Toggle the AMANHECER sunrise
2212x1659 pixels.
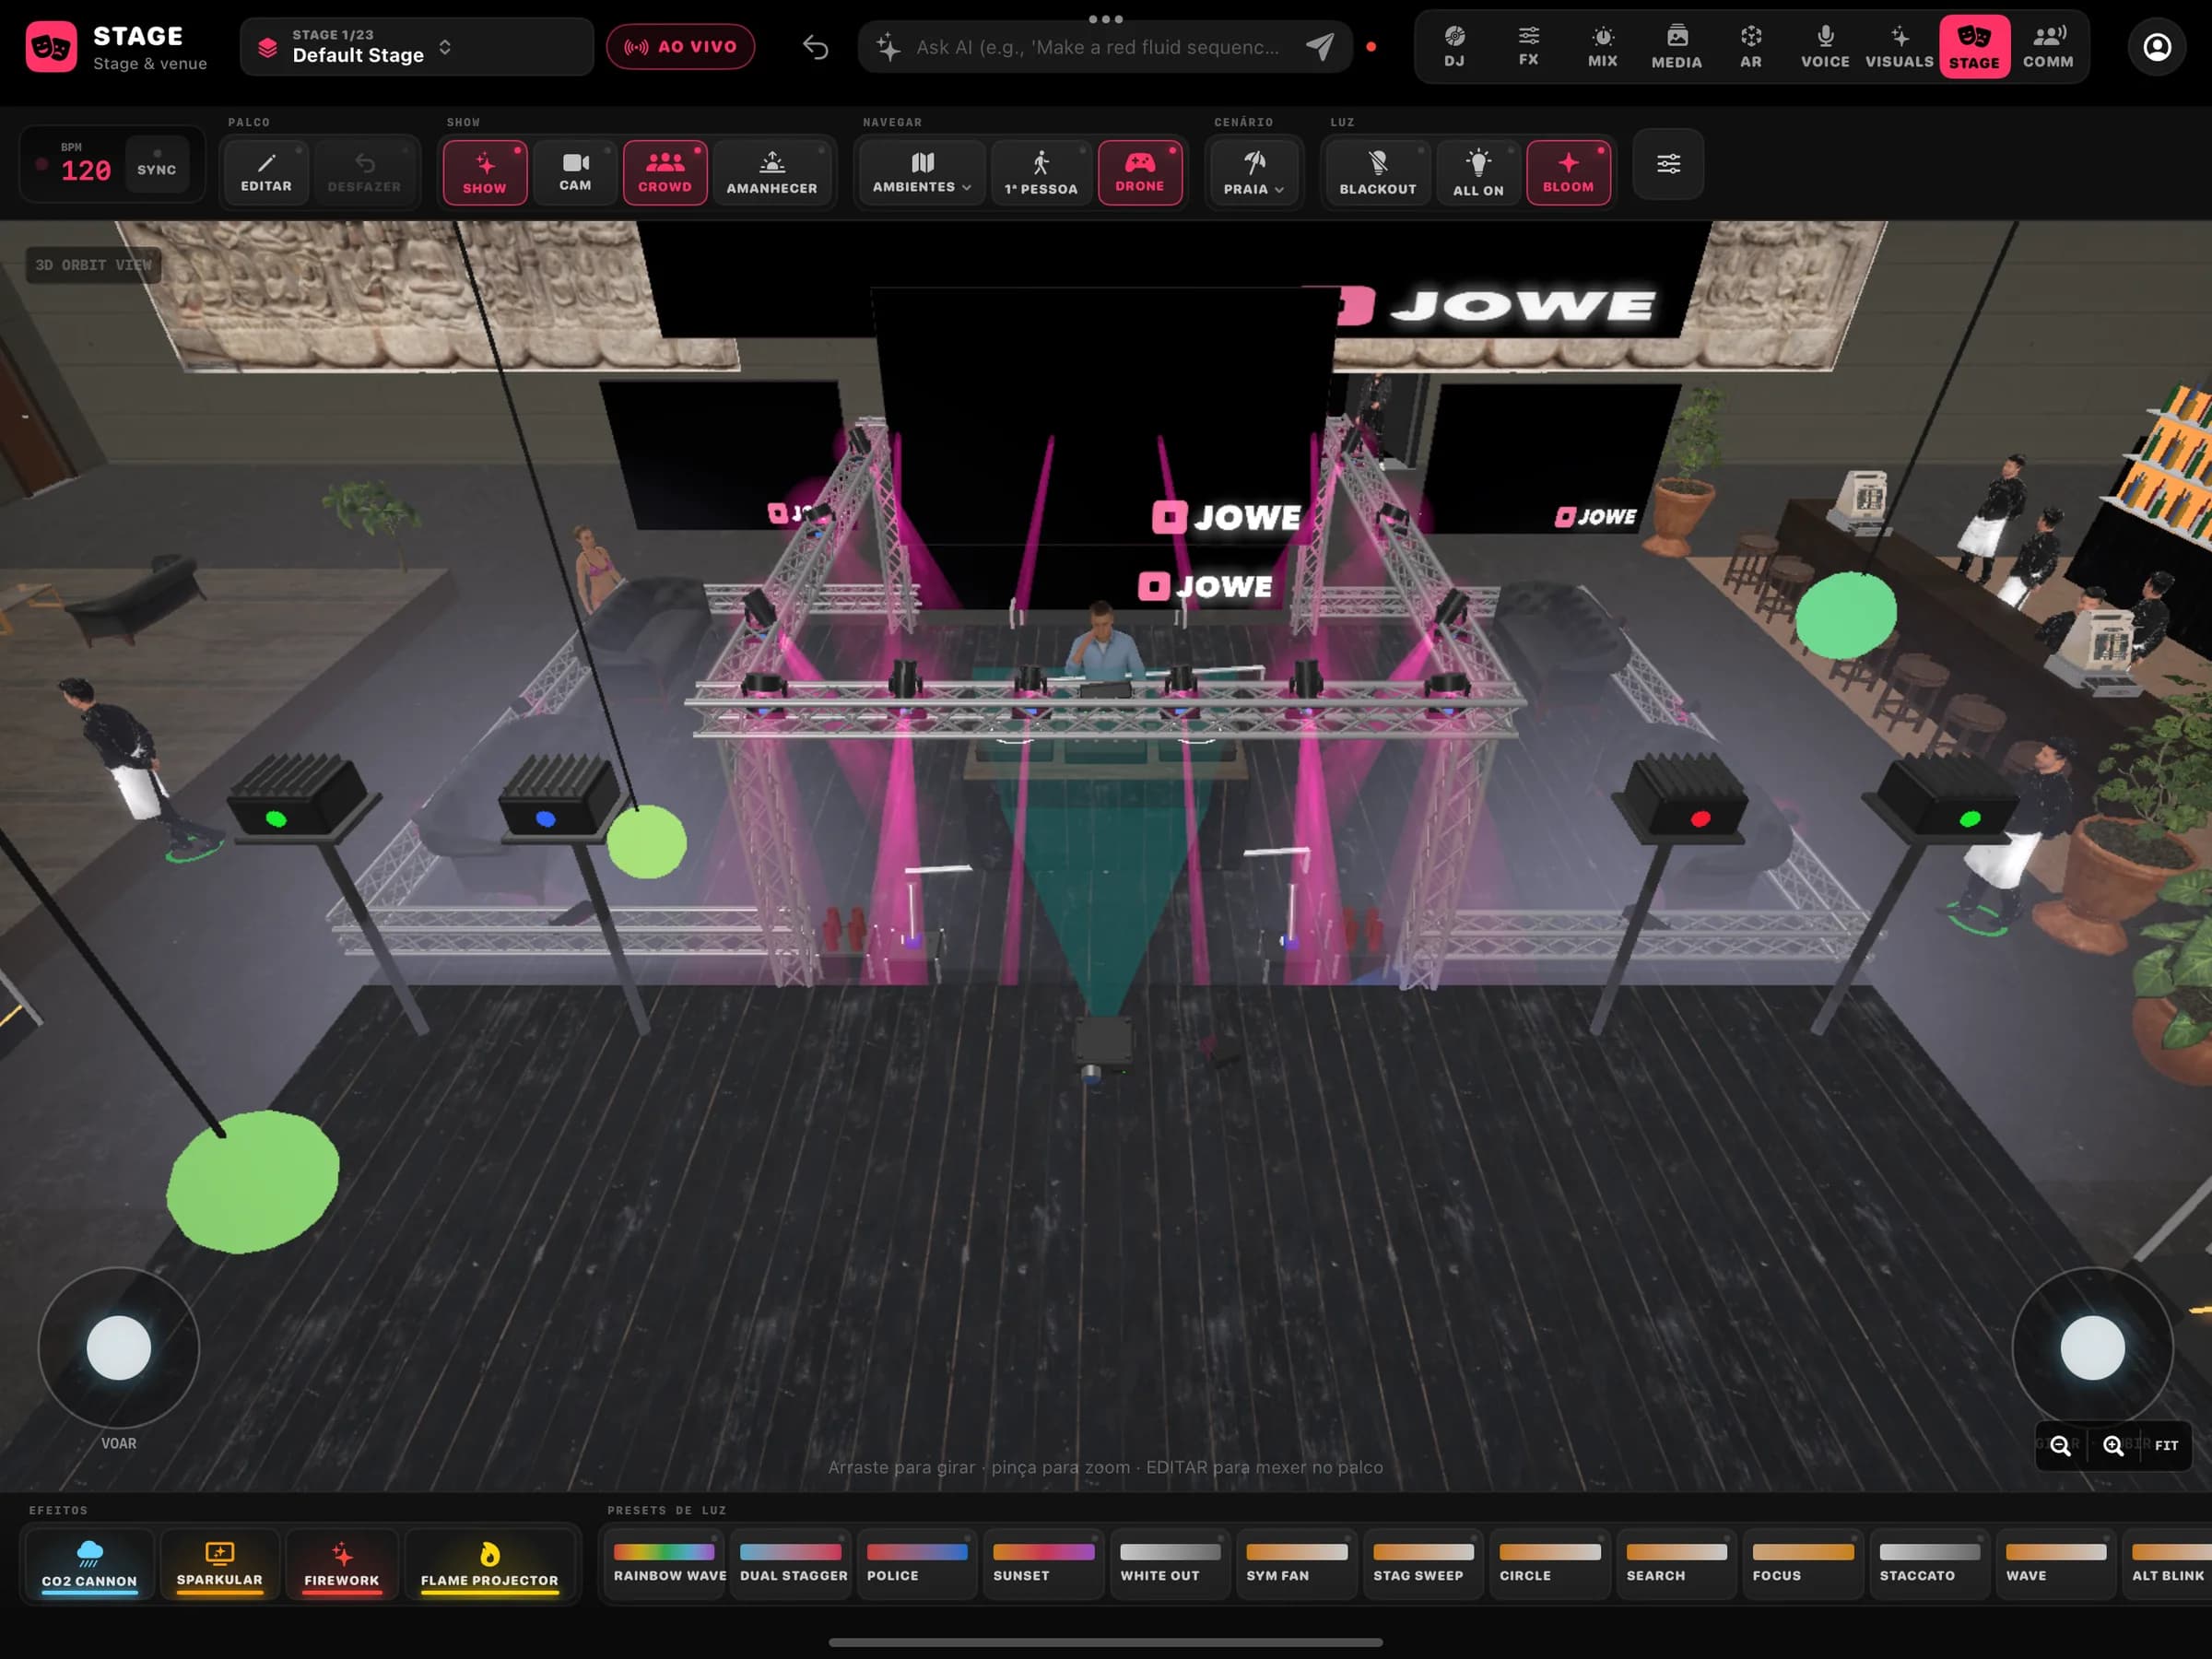(772, 172)
